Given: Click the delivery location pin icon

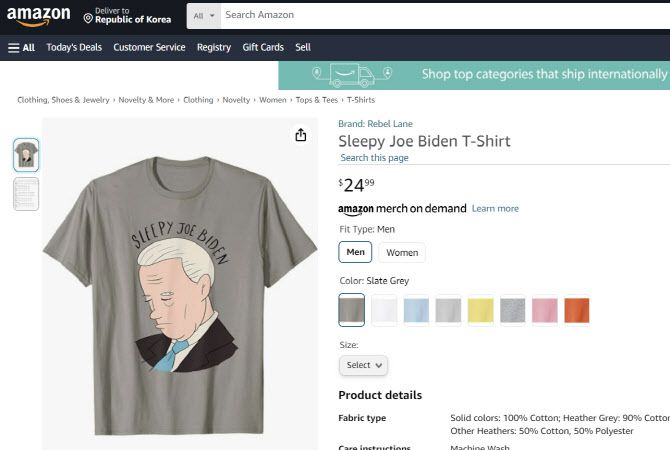Looking at the screenshot, I should tap(88, 19).
